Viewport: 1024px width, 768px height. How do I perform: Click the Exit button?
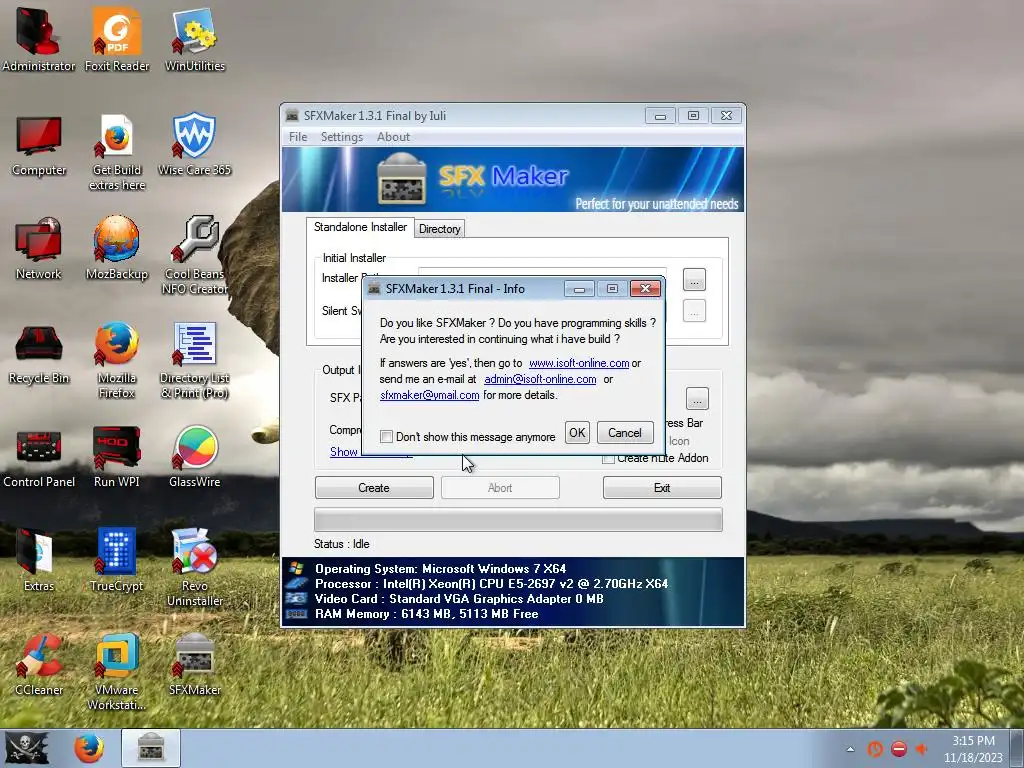click(x=662, y=488)
